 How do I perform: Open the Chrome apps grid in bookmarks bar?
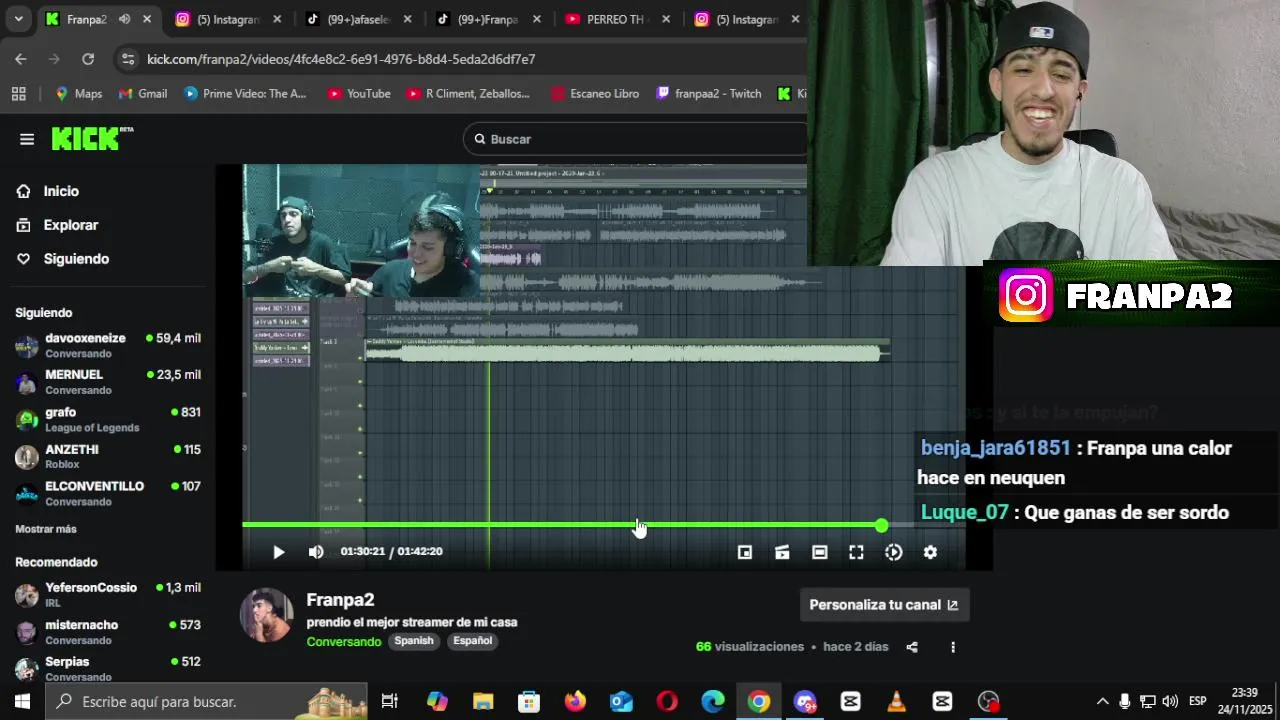click(18, 94)
